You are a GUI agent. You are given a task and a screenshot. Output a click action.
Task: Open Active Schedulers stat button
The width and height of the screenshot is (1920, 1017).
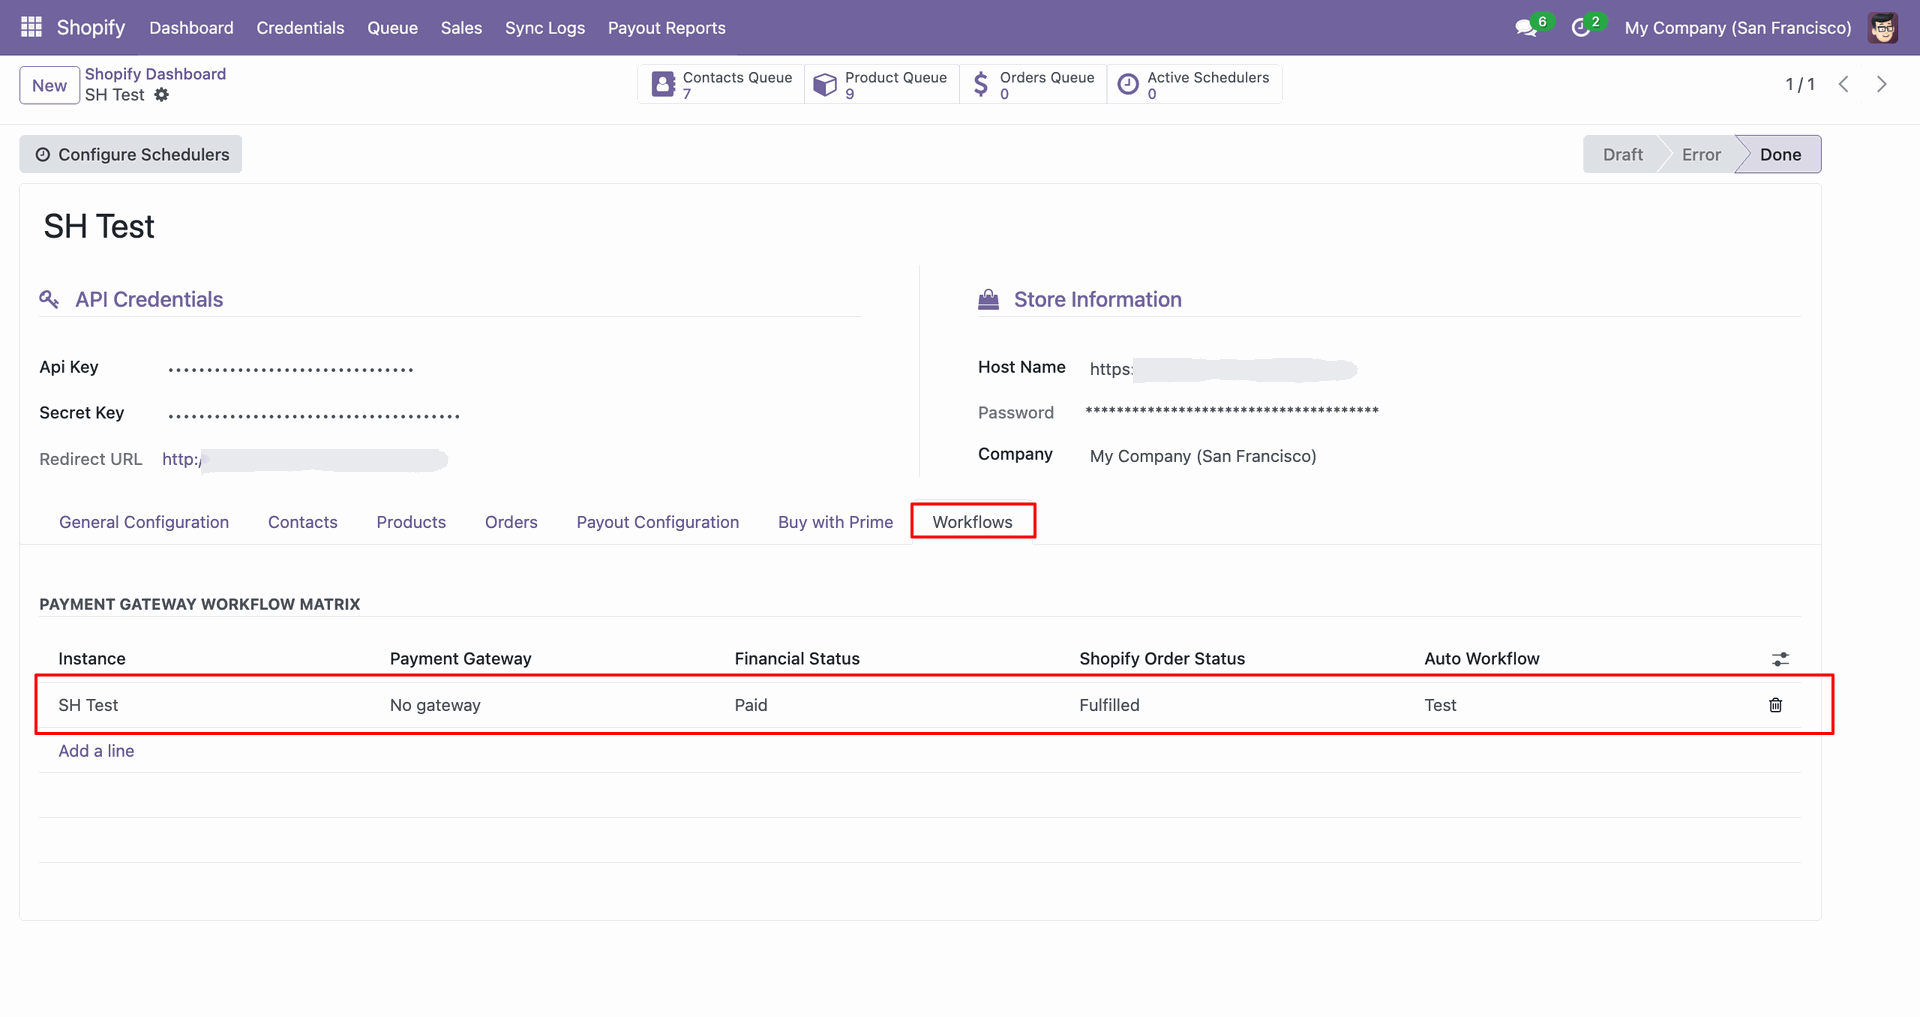(x=1194, y=84)
